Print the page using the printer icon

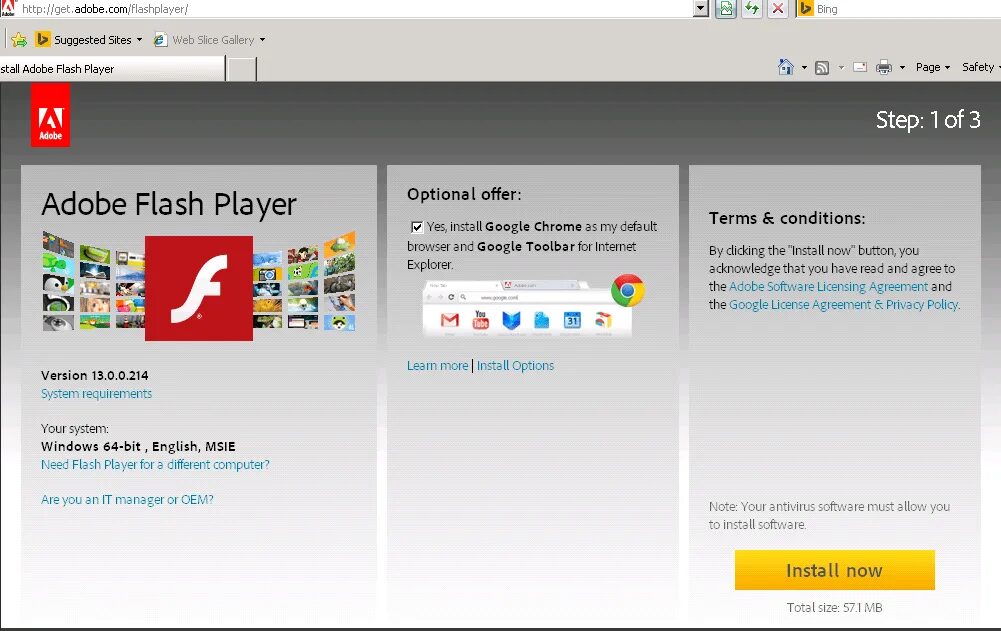pos(884,67)
